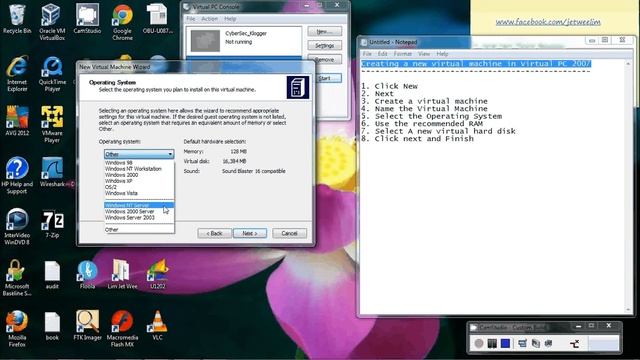Open Notepad Format menu
The width and height of the screenshot is (640, 360).
(x=402, y=54)
